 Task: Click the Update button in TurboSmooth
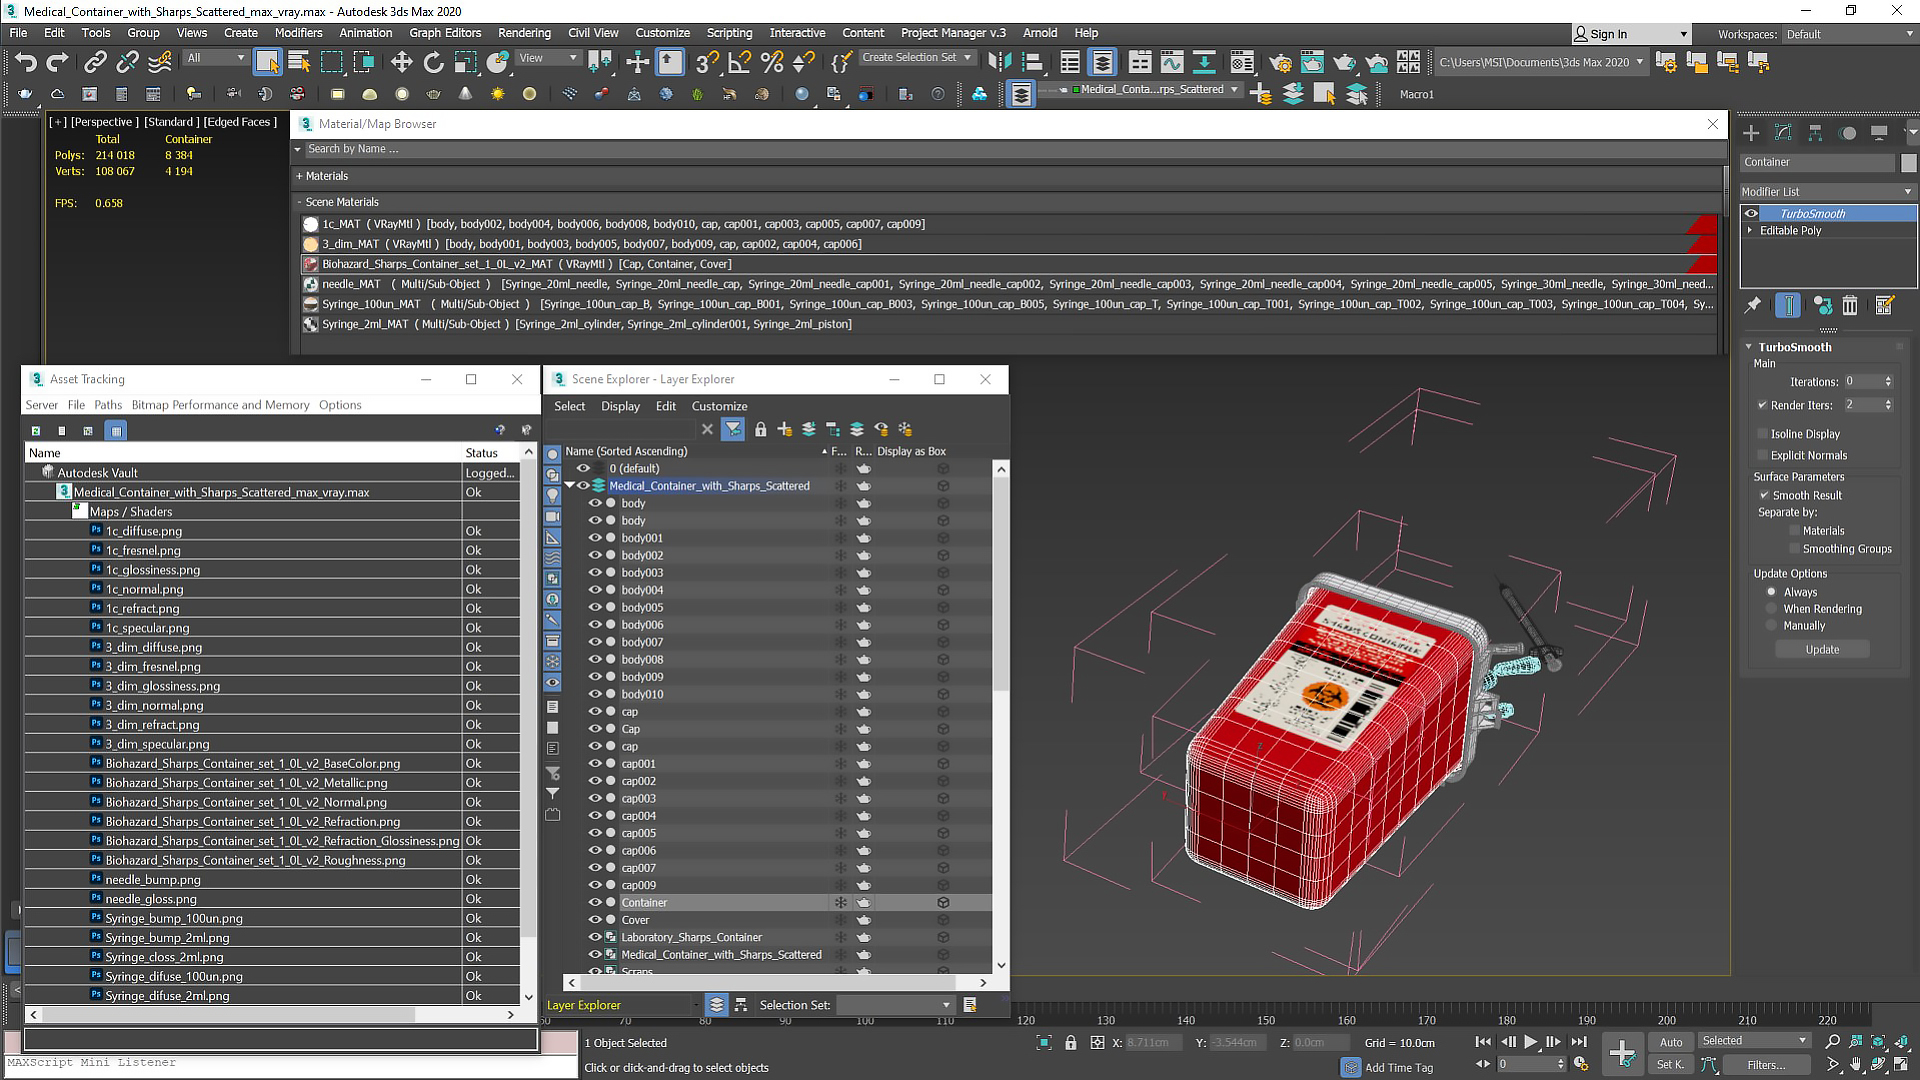[1822, 649]
